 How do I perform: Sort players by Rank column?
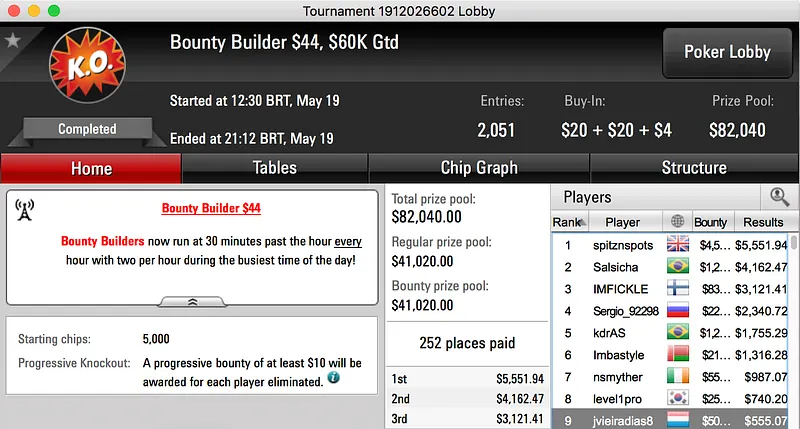click(x=567, y=222)
